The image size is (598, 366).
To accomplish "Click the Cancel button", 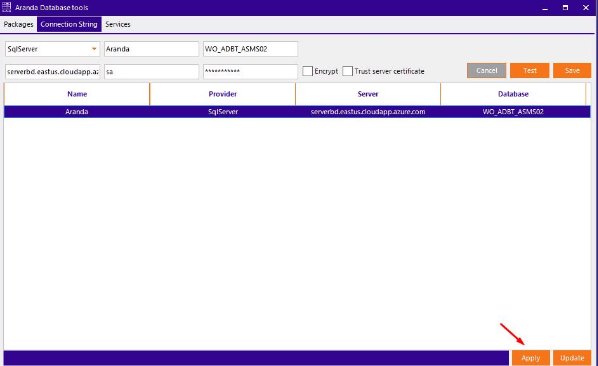I will 486,71.
